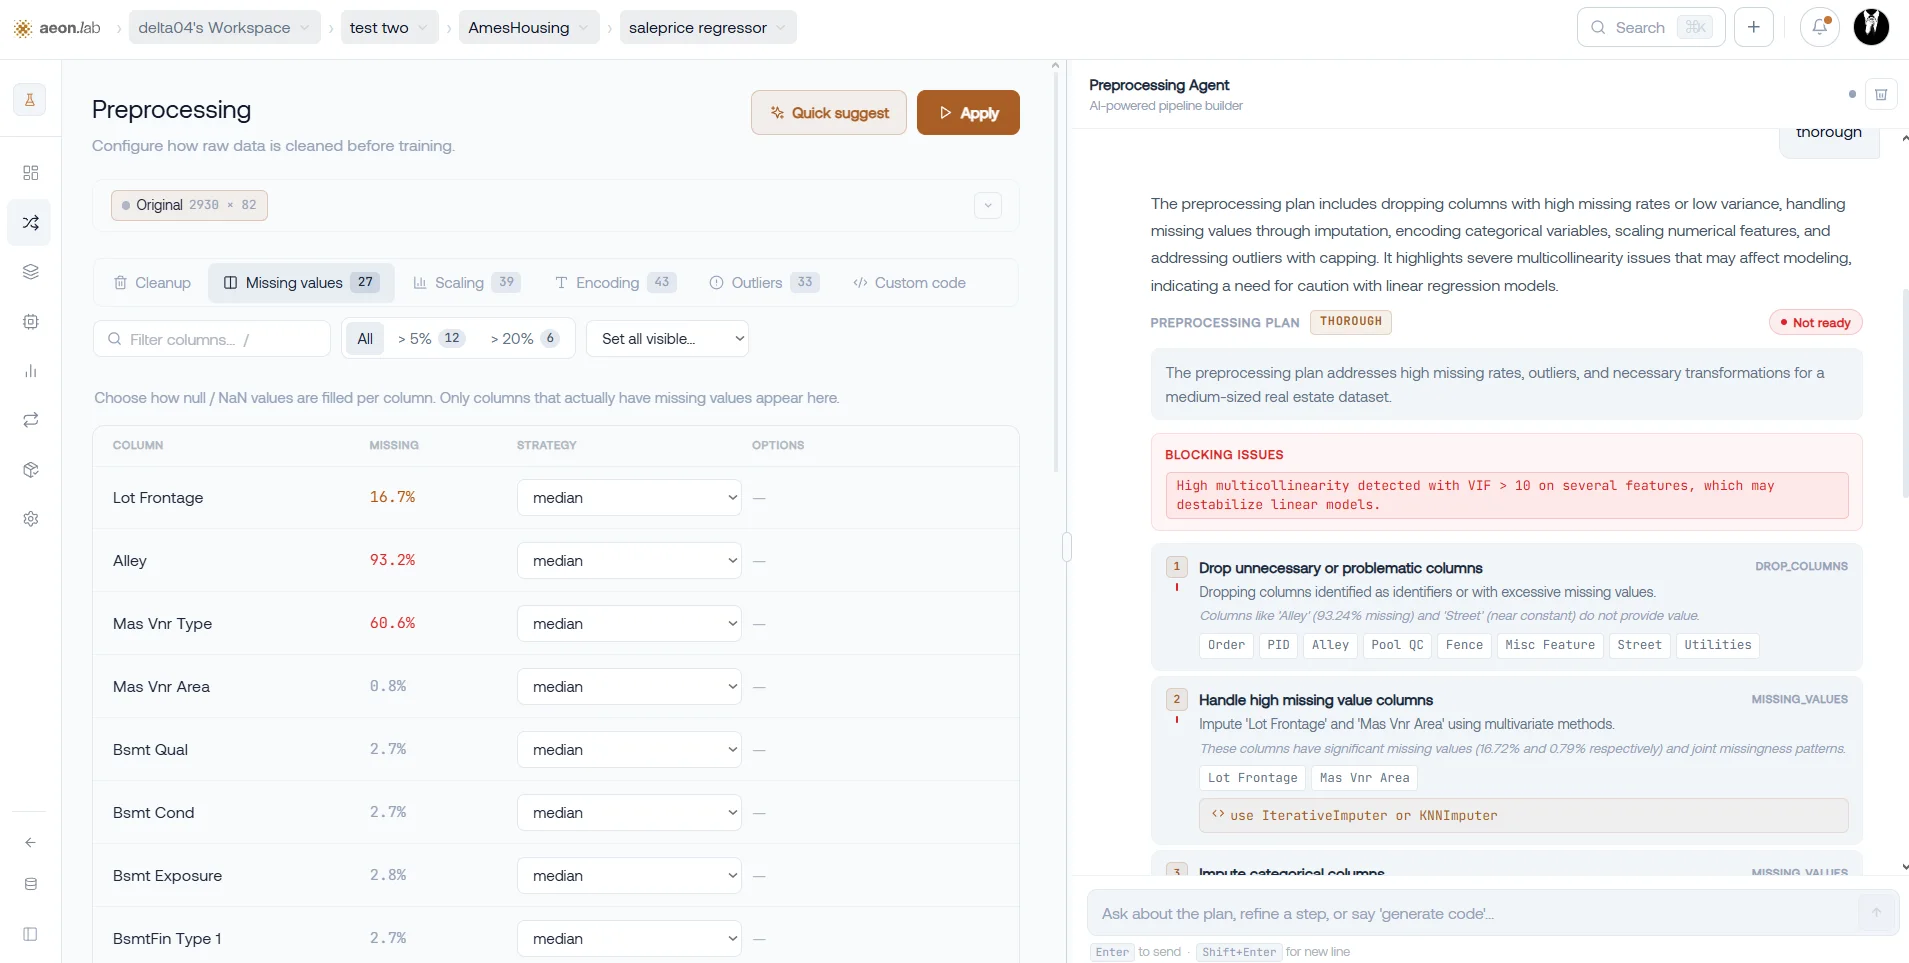The image size is (1909, 963).
Task: Open the notifications bell
Action: click(x=1820, y=27)
